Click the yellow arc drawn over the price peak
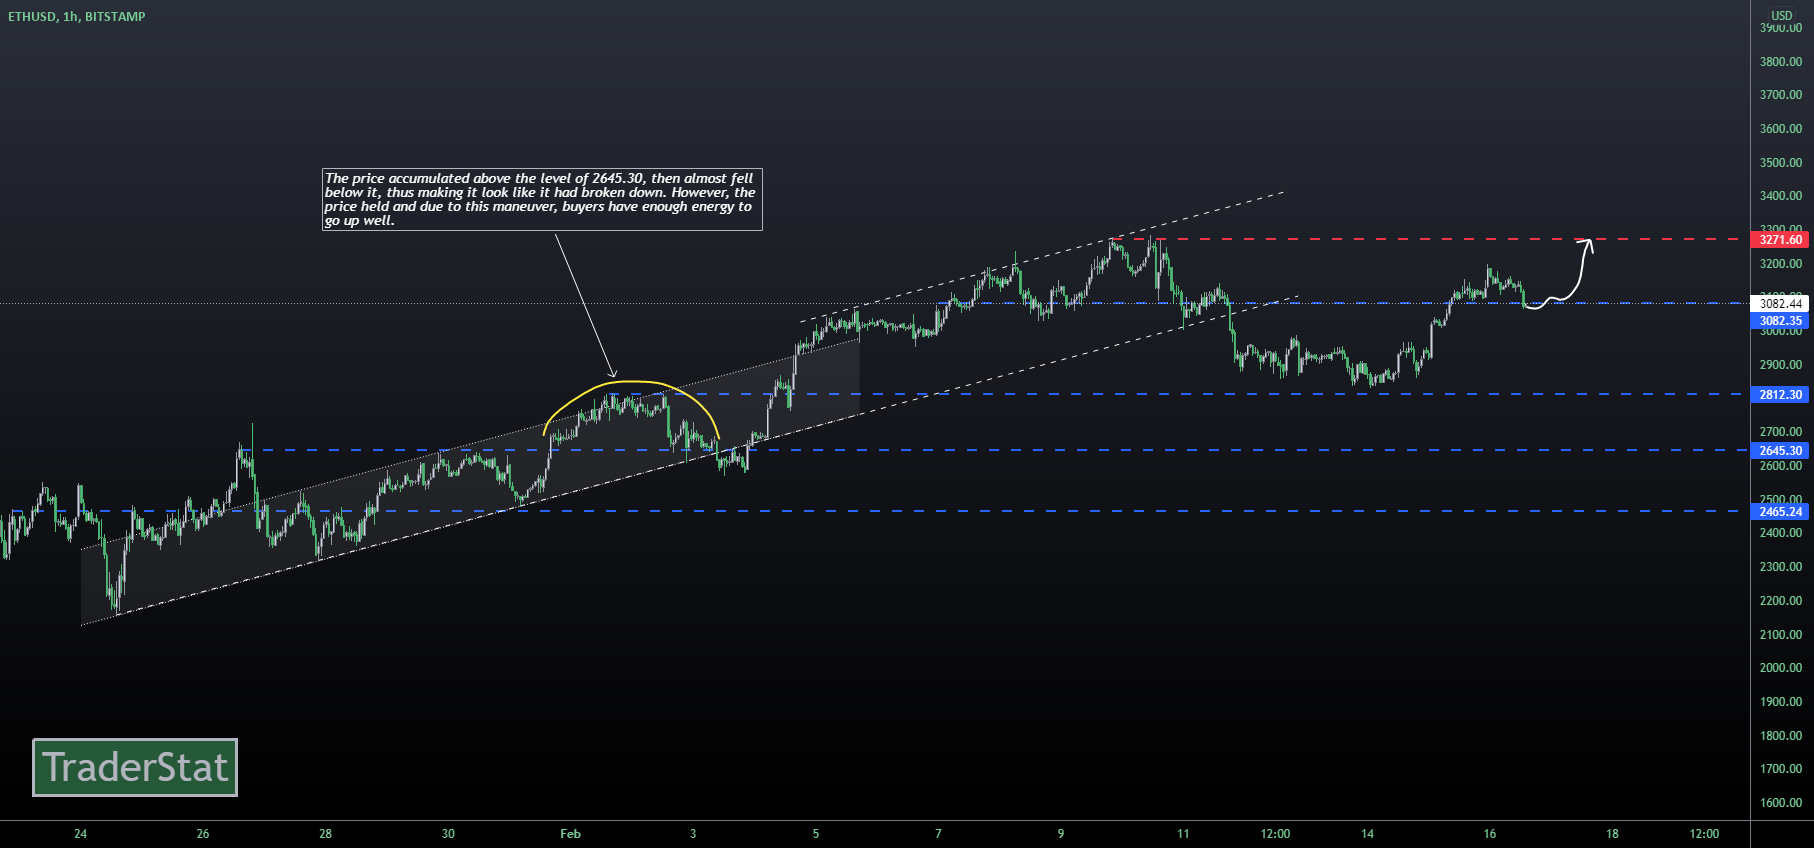Image resolution: width=1814 pixels, height=848 pixels. (x=631, y=382)
